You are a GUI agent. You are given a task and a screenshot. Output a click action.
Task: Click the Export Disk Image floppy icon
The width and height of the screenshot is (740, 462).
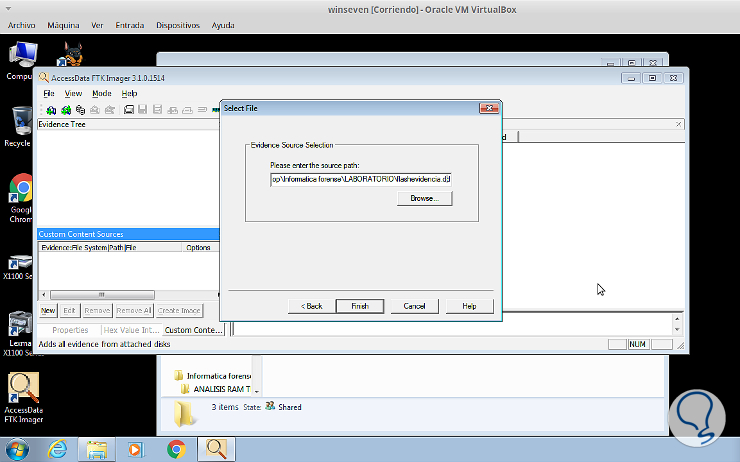coord(143,110)
